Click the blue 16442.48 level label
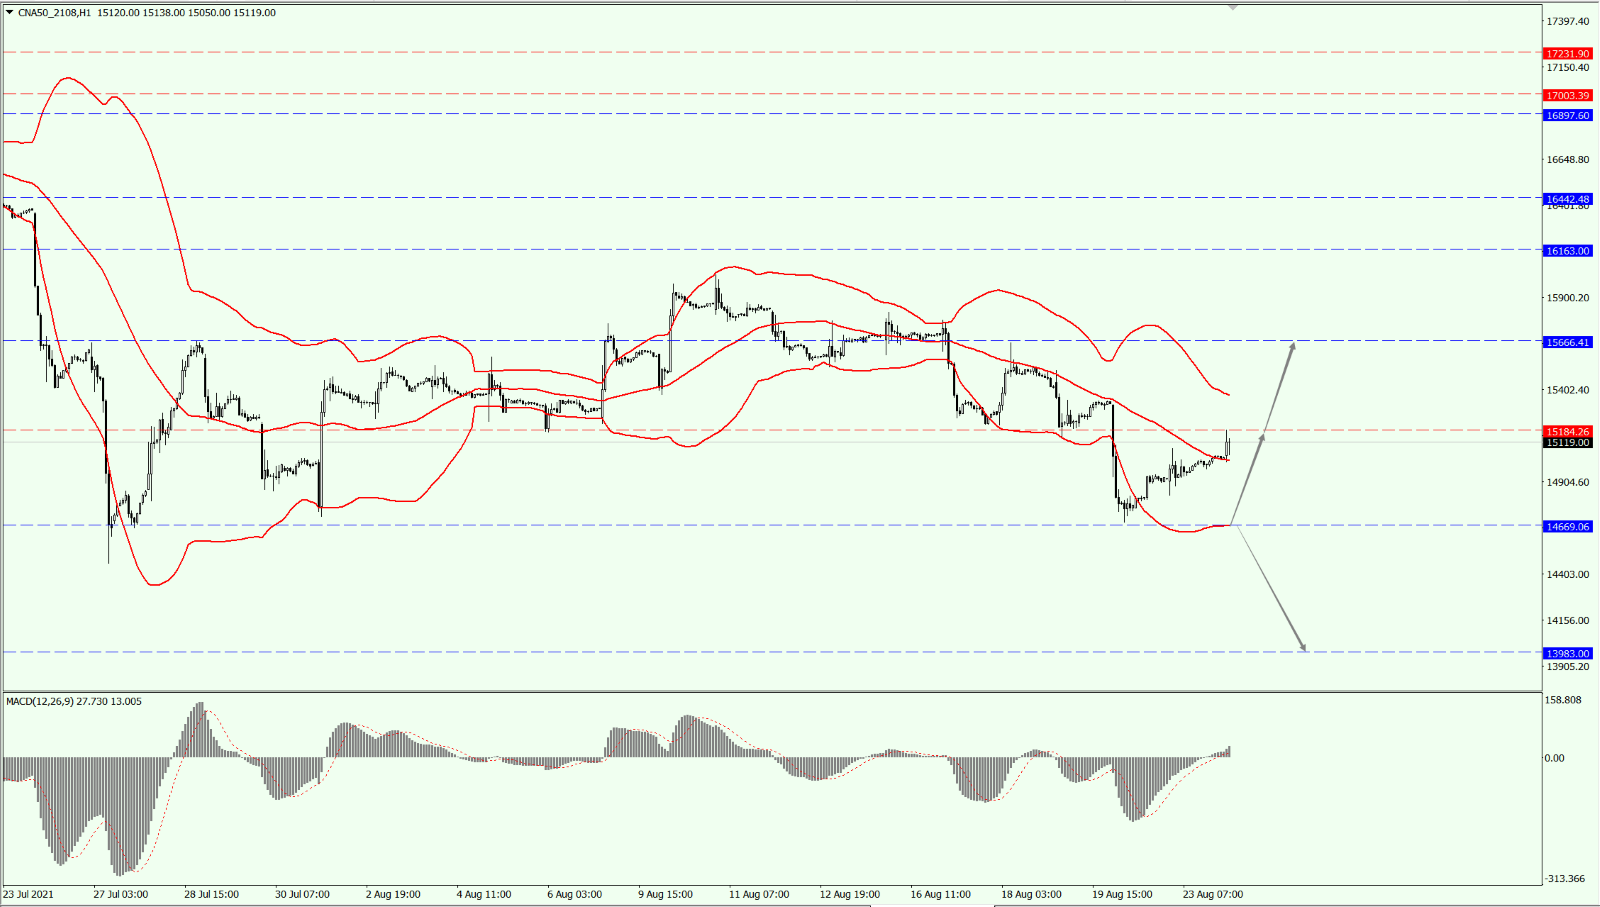 click(x=1567, y=199)
